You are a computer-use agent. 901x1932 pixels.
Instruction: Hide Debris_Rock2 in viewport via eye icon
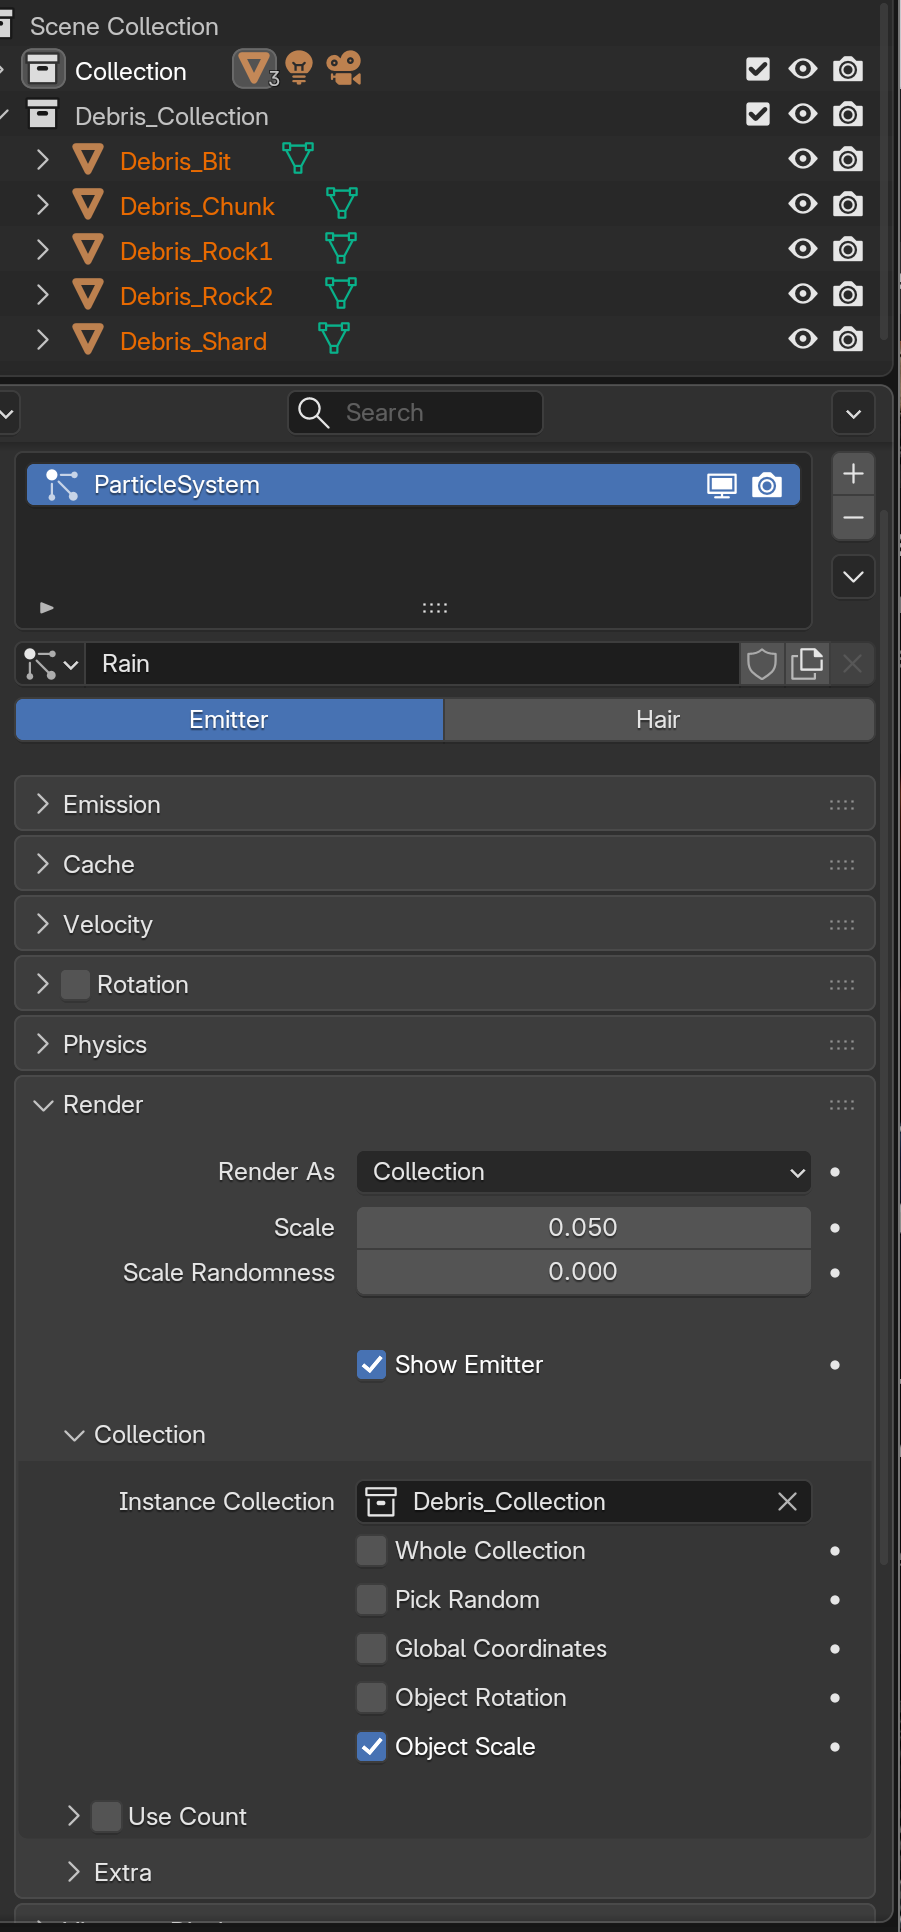(x=803, y=294)
